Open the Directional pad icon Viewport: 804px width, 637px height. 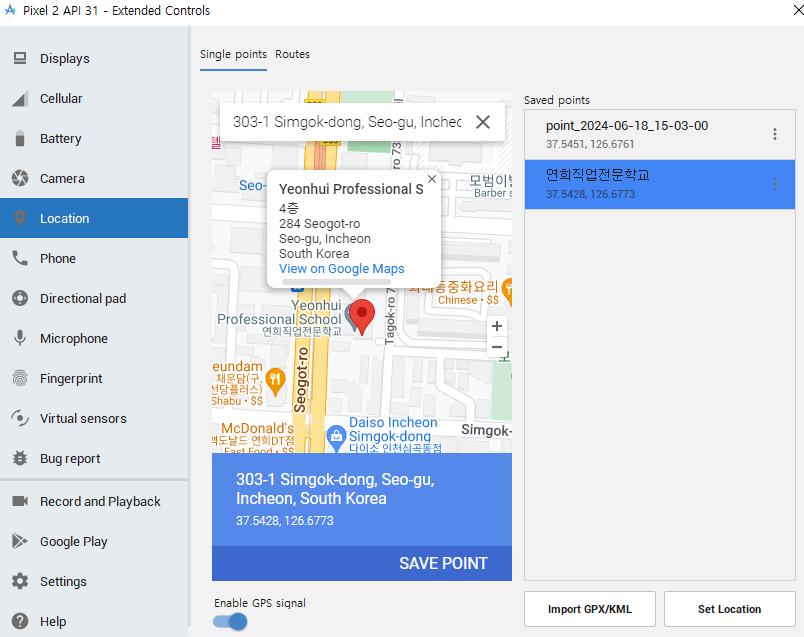click(x=20, y=298)
